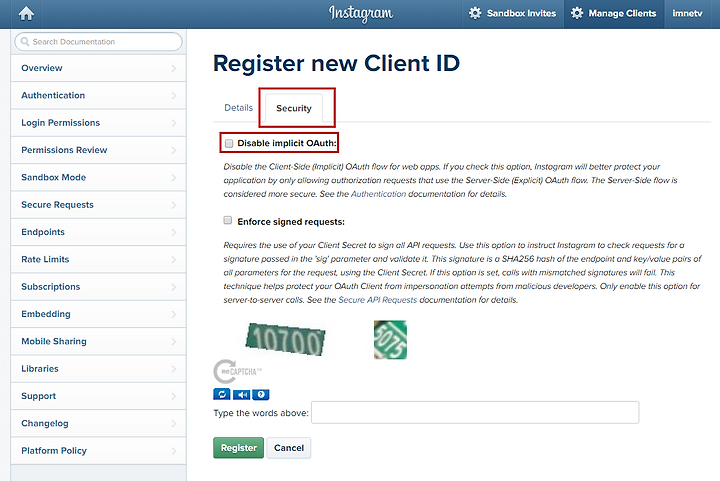Image resolution: width=720 pixels, height=481 pixels.
Task: Expand Changelog chevron
Action: pyautogui.click(x=174, y=424)
